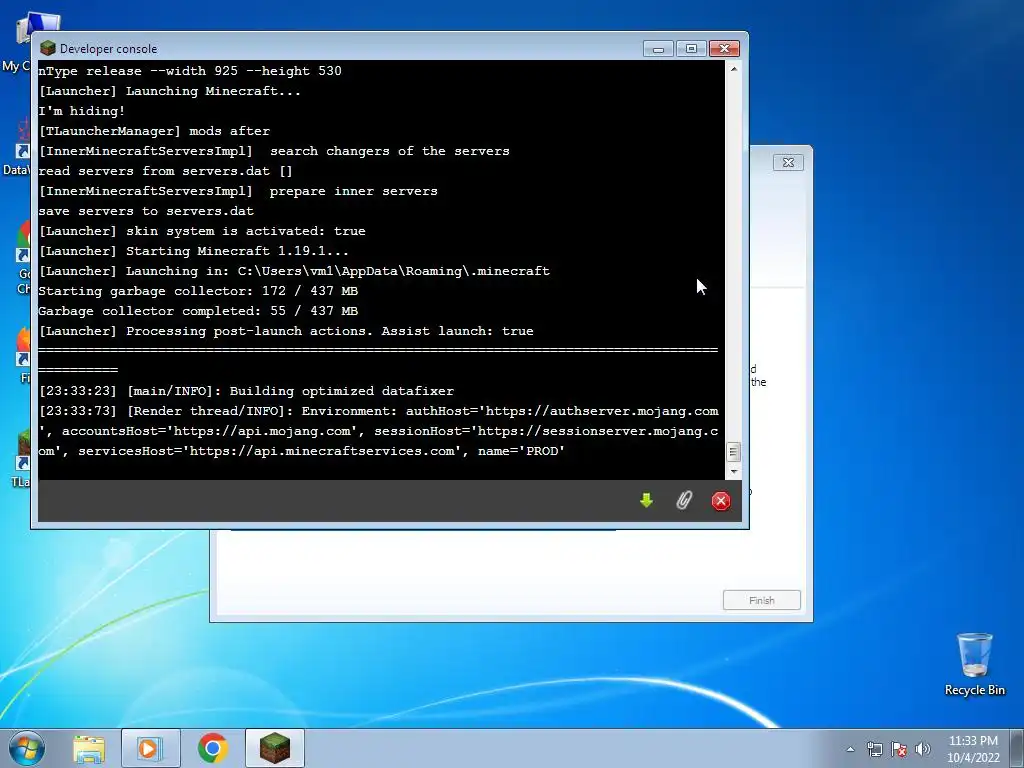Open the Recycle Bin desktop icon
The width and height of the screenshot is (1024, 768).
pyautogui.click(x=974, y=664)
